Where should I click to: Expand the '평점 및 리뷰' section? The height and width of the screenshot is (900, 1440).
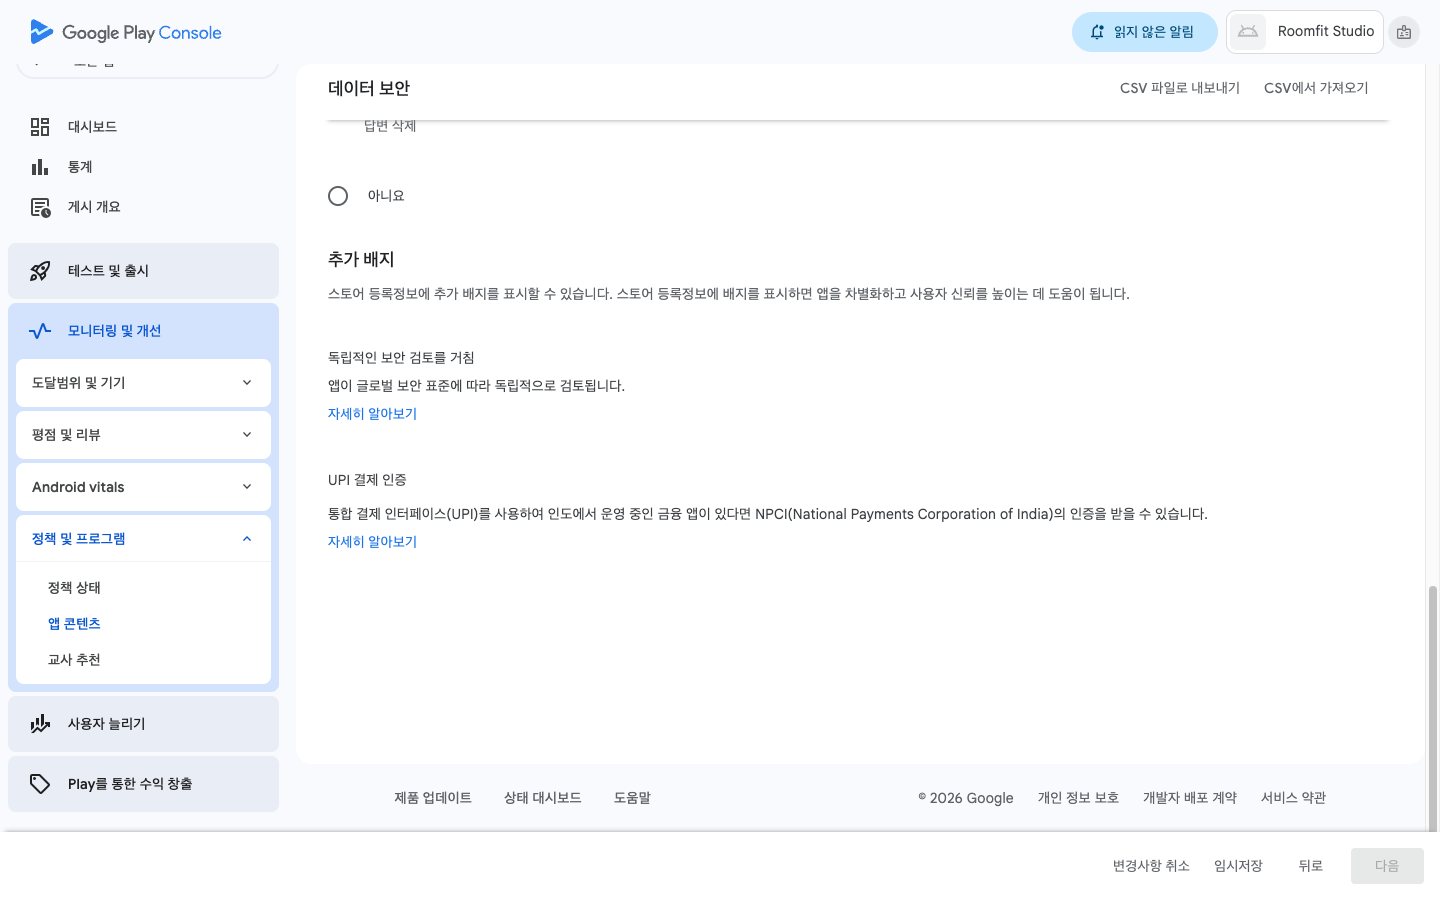tap(143, 435)
